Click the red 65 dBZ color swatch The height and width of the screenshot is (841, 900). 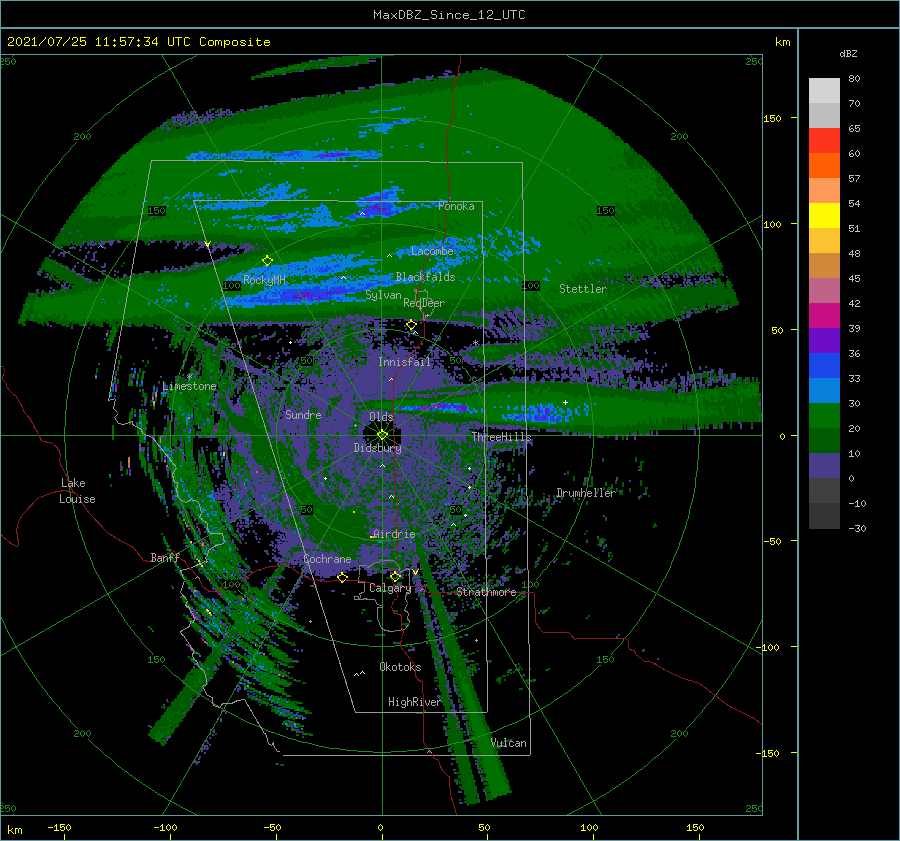824,141
